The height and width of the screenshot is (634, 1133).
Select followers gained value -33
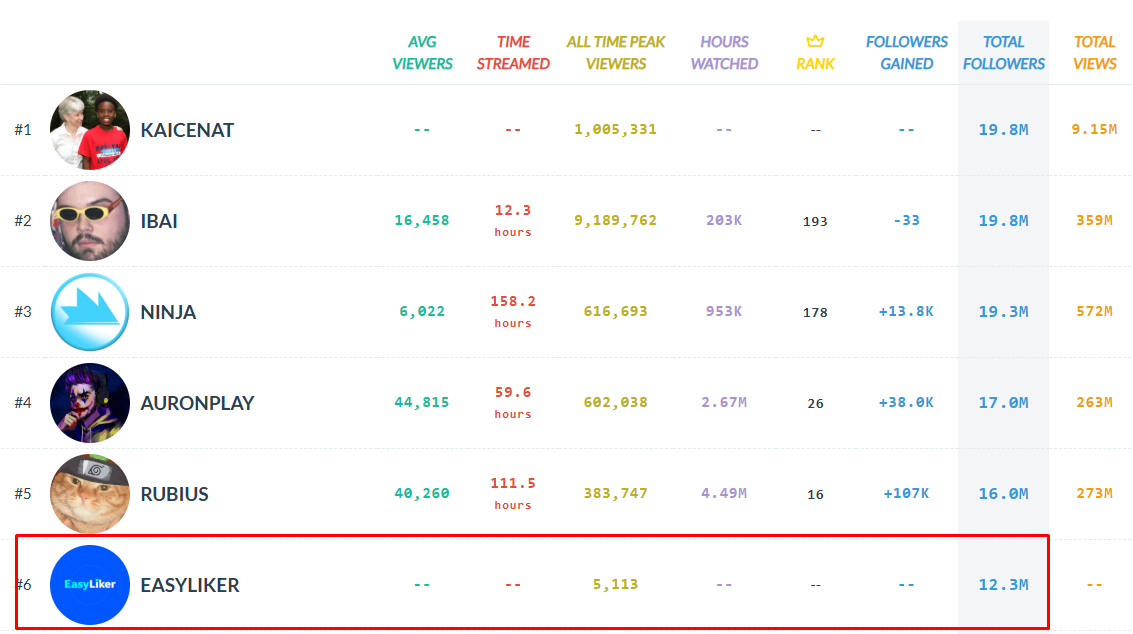907,220
